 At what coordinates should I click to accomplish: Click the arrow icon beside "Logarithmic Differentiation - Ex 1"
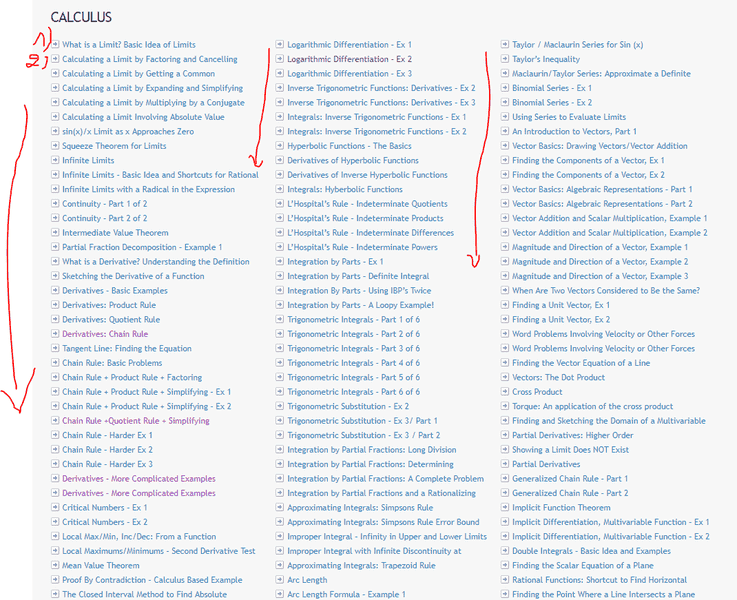[x=280, y=44]
